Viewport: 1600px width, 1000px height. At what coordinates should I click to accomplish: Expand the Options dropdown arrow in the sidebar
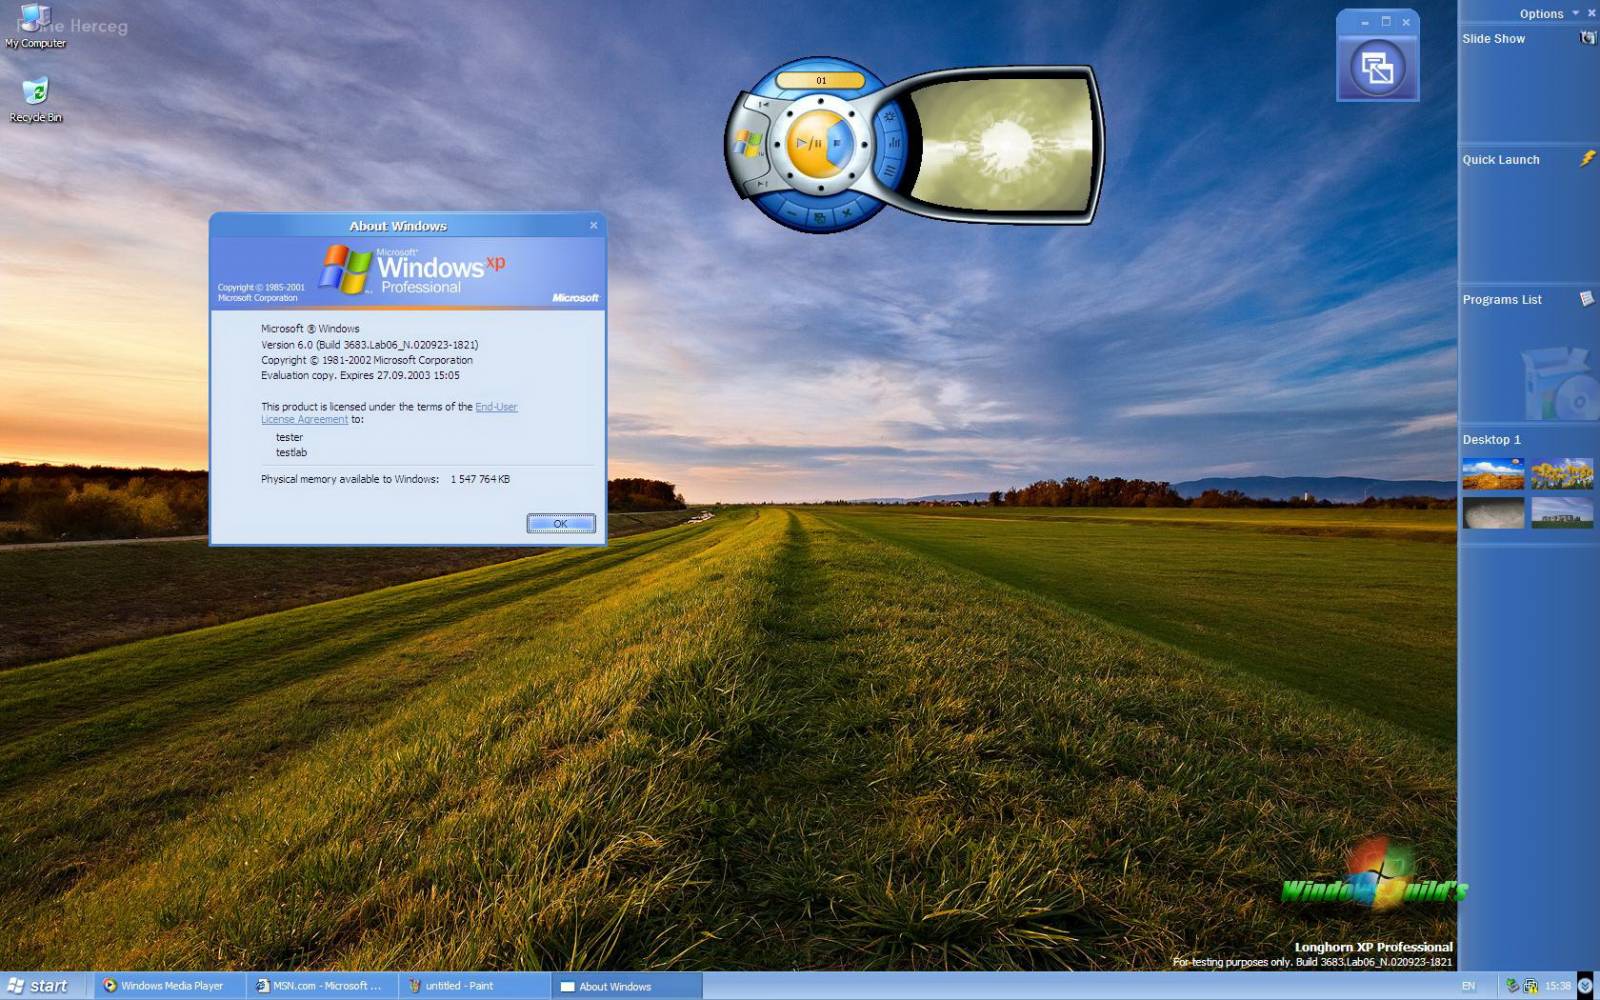1575,13
